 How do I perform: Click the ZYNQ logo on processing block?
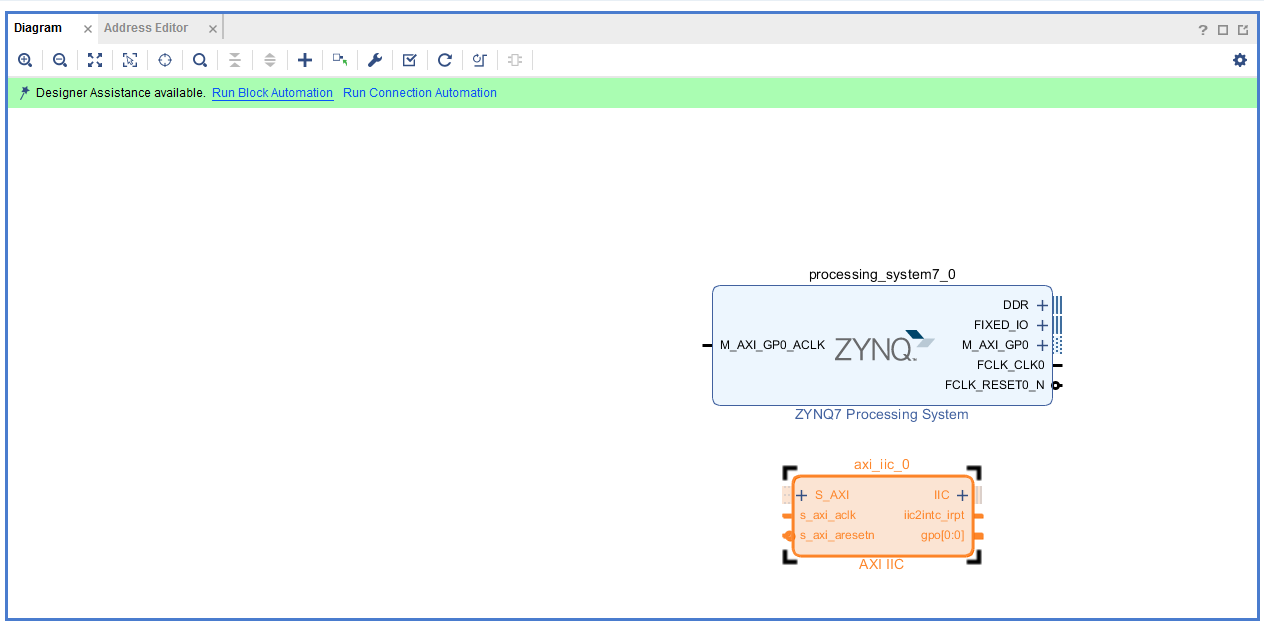(x=884, y=346)
